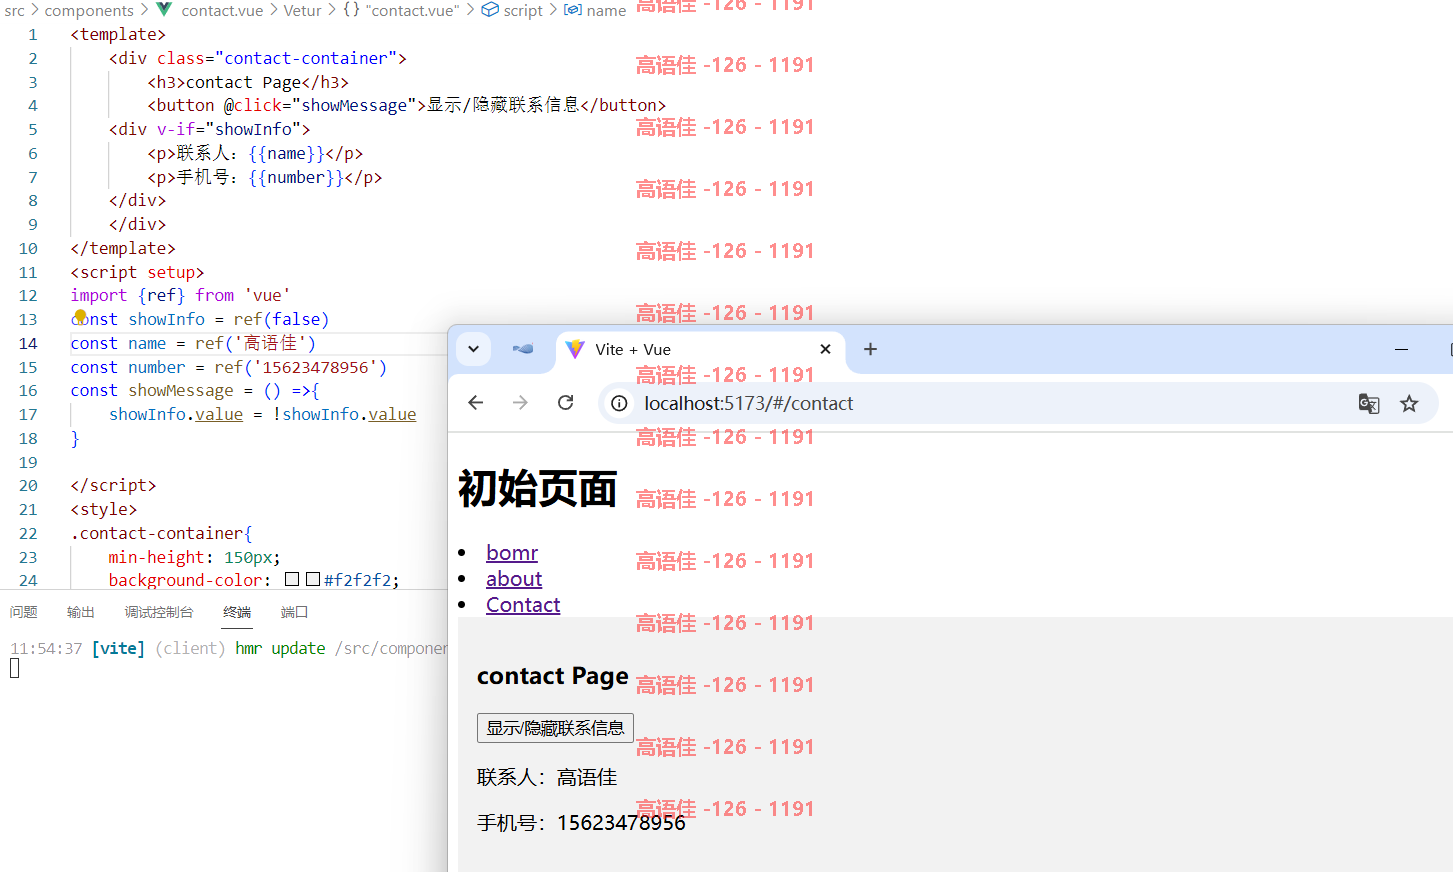Open the browser tab search dropdown
Image resolution: width=1453 pixels, height=872 pixels.
[474, 349]
